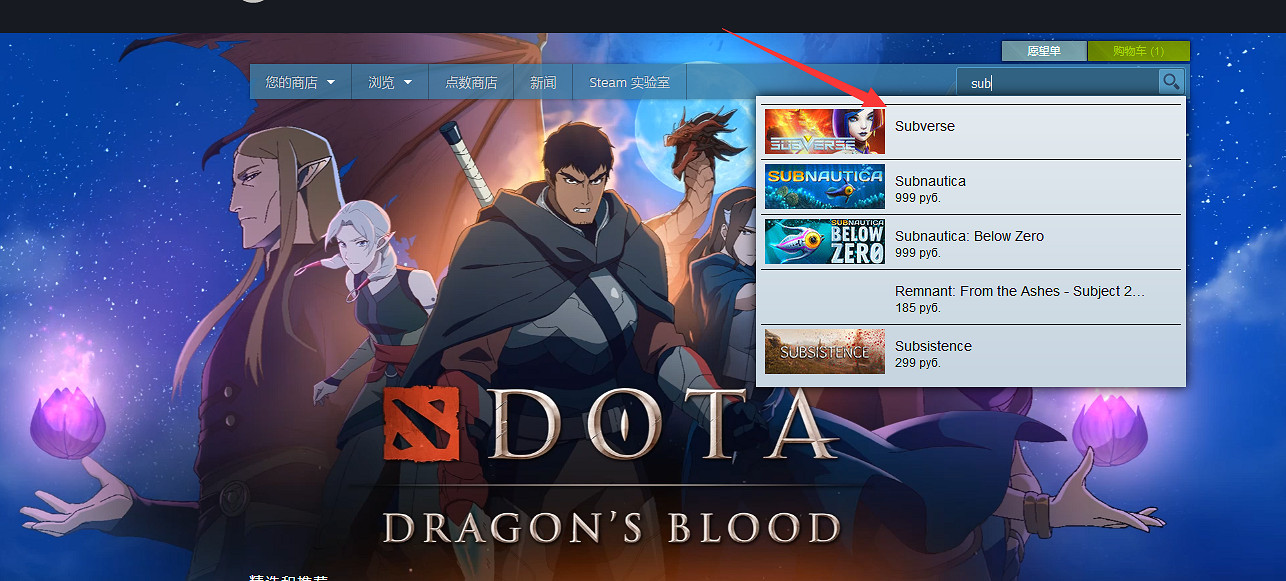The width and height of the screenshot is (1286, 581).
Task: Select the Subnautica thumbnail image
Action: coord(825,187)
